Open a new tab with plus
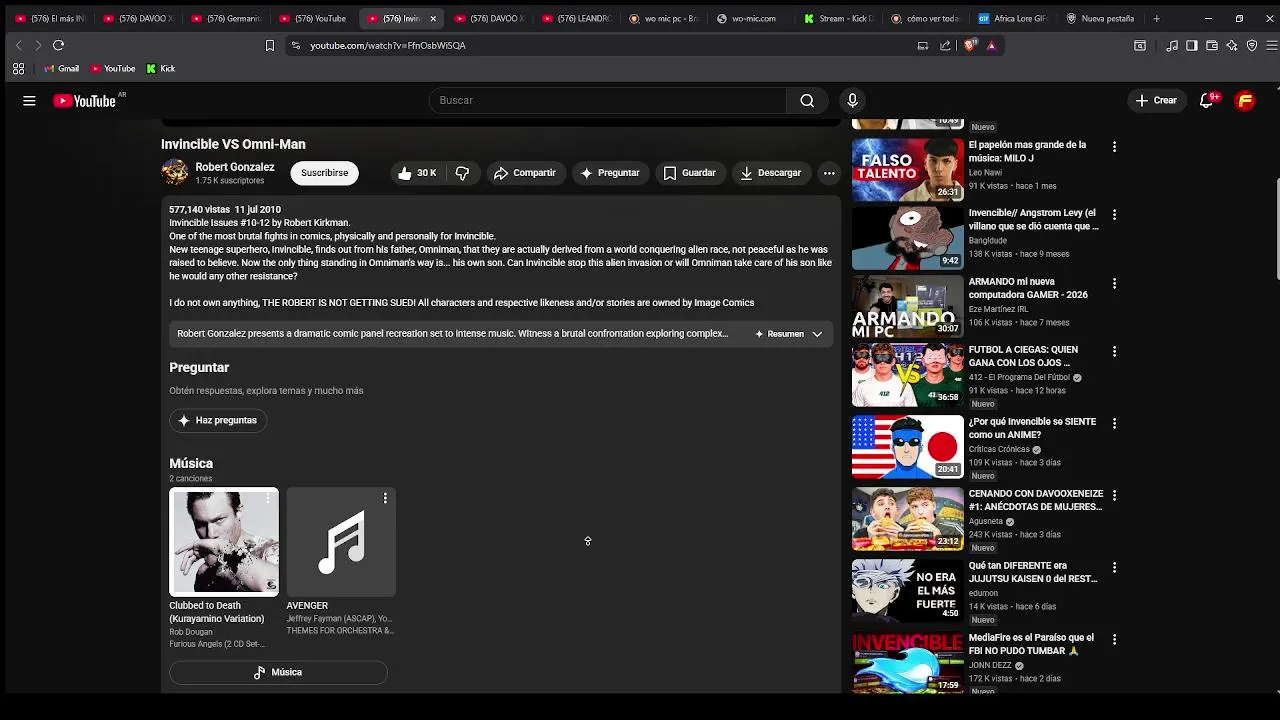The image size is (1280, 720). (1156, 18)
